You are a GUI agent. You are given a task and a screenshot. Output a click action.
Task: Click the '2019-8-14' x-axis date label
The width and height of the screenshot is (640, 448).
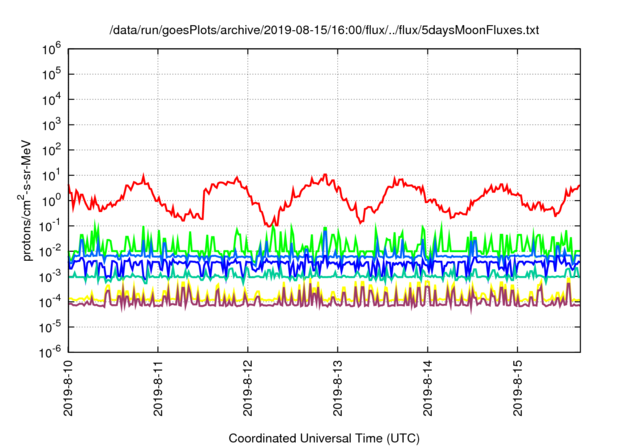coord(427,388)
